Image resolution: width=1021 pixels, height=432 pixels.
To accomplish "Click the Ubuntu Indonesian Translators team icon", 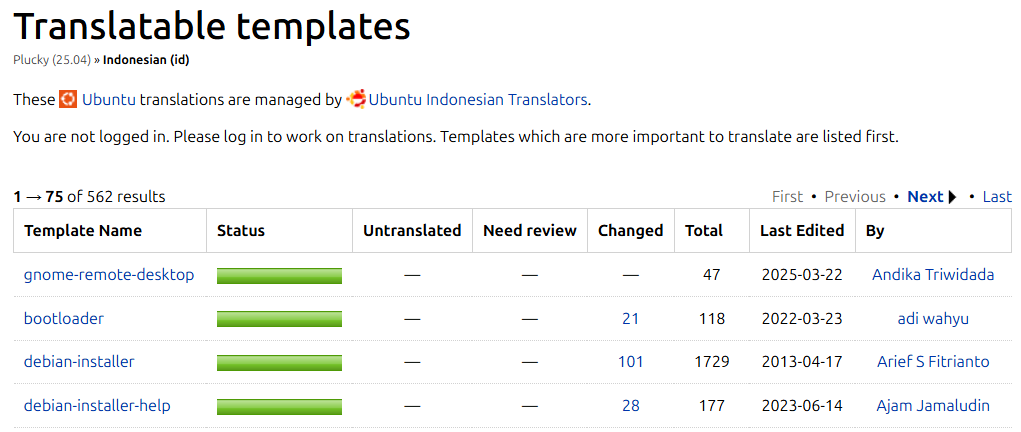I will 356,100.
